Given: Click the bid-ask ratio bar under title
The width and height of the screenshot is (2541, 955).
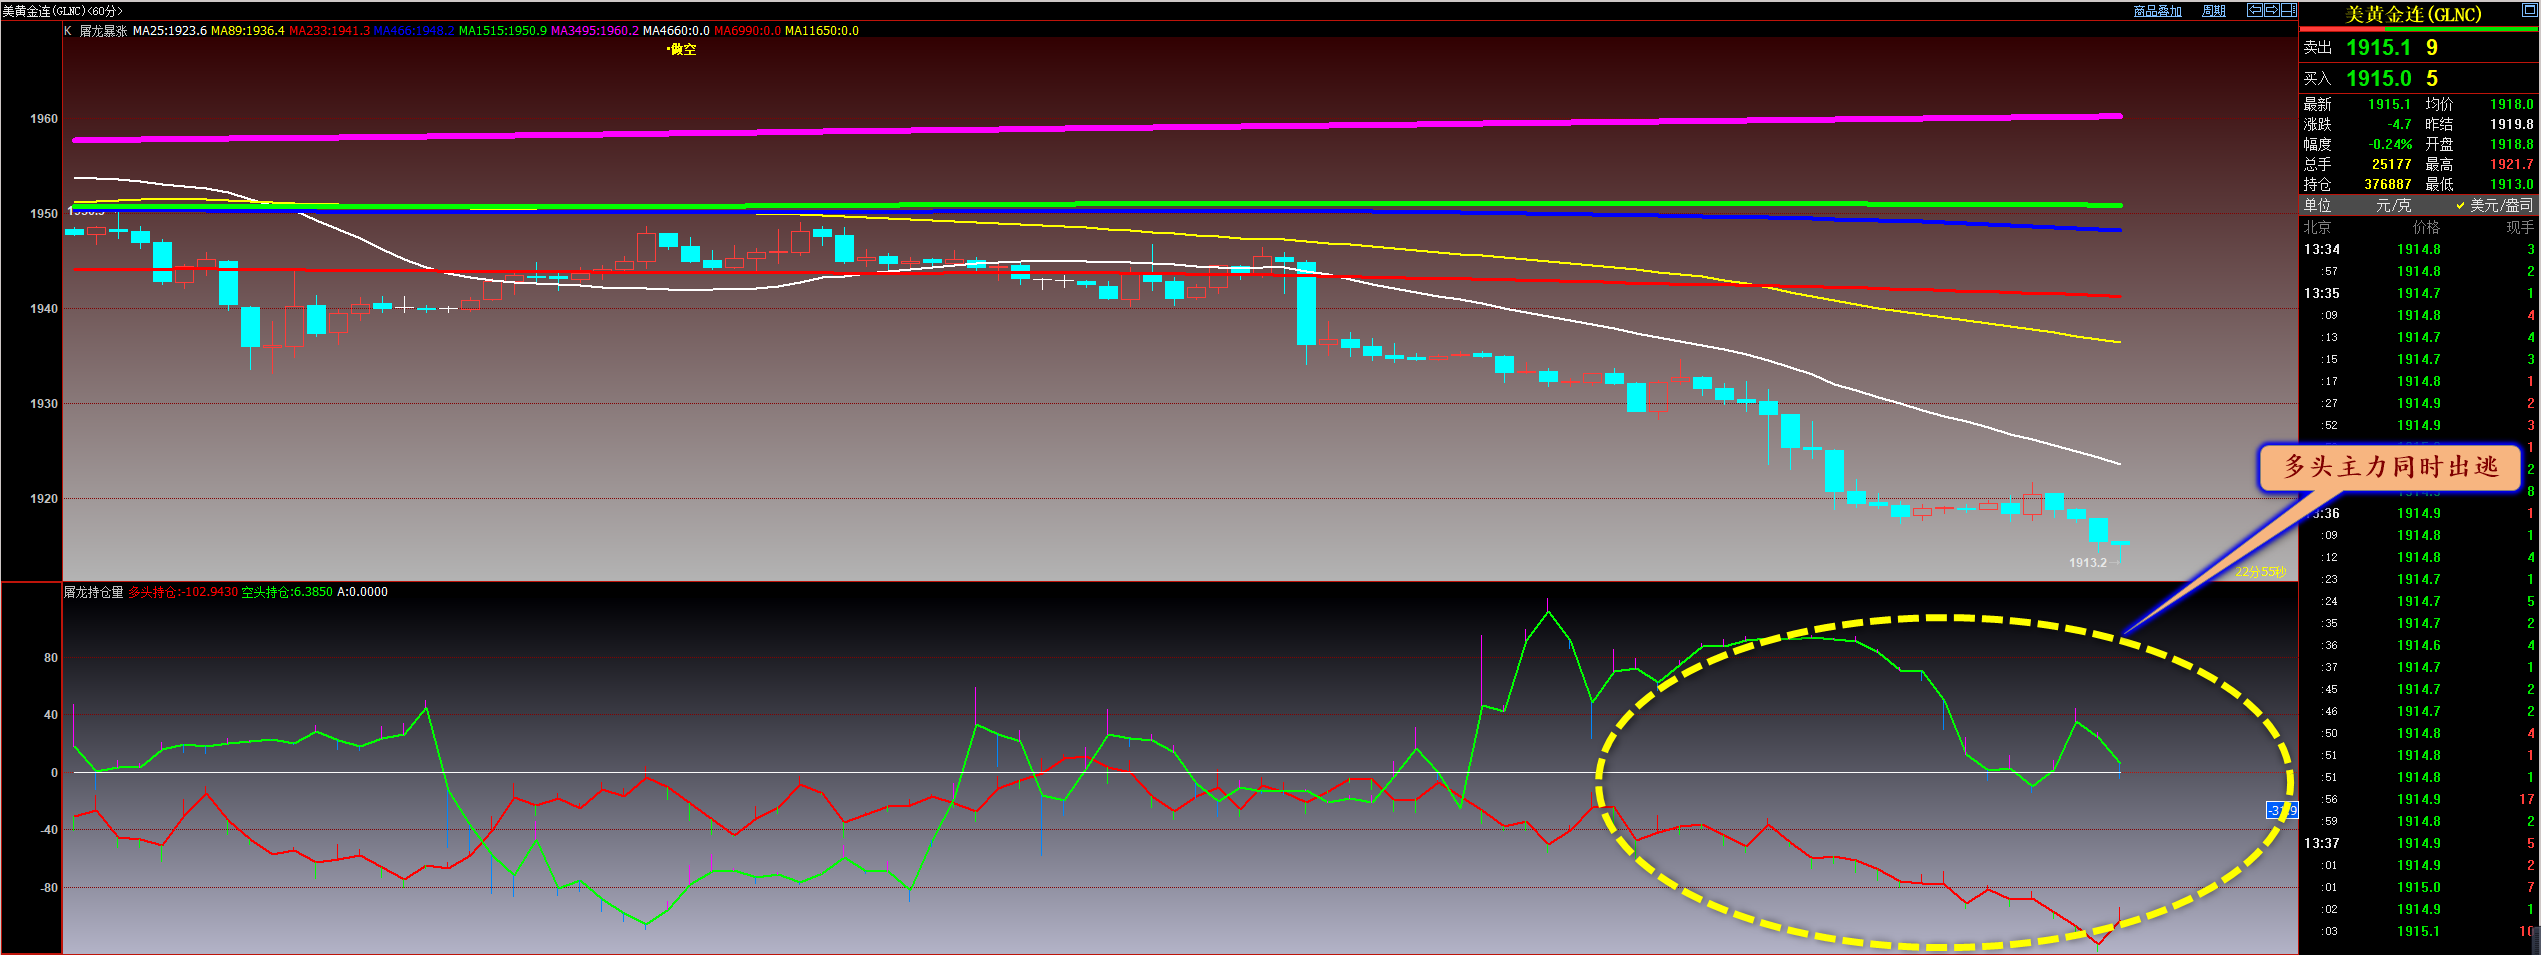Looking at the screenshot, I should [2419, 29].
